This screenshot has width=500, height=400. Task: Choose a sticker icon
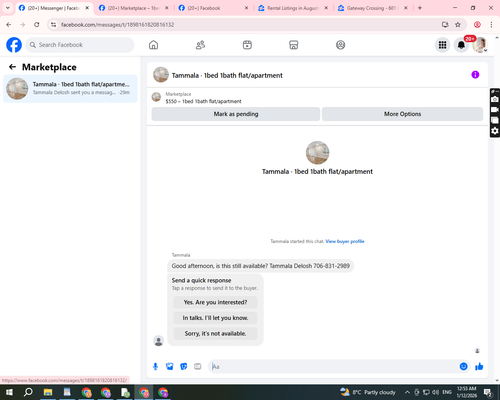(184, 367)
